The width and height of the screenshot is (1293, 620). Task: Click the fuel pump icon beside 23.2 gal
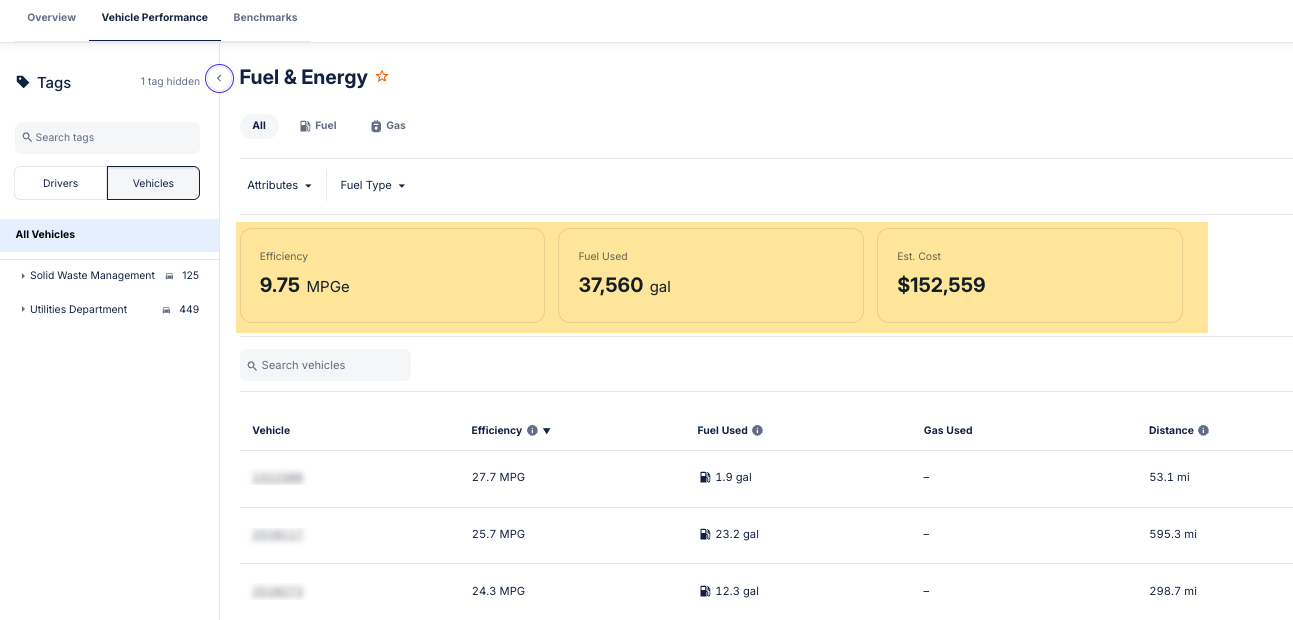coord(704,535)
